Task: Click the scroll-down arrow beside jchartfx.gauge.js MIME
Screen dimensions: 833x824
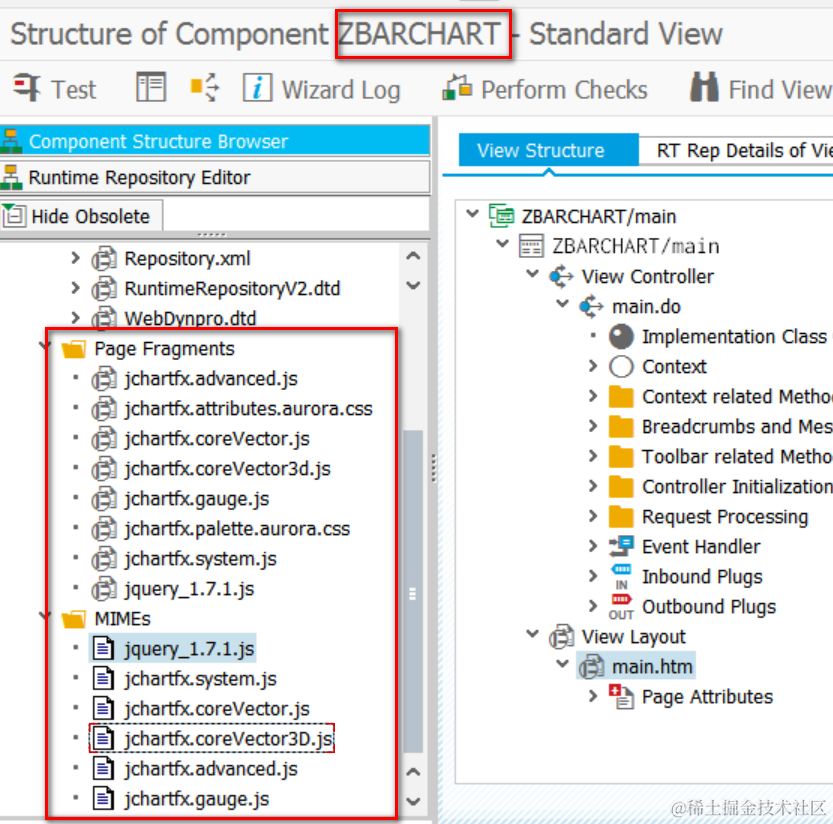Action: tap(413, 800)
